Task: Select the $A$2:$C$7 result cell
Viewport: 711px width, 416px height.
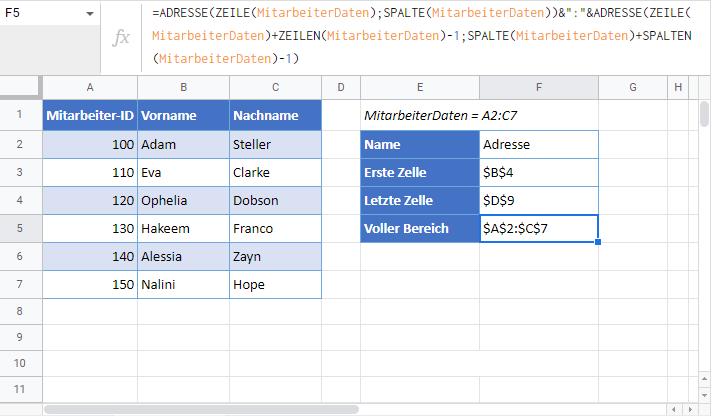Action: click(x=539, y=228)
